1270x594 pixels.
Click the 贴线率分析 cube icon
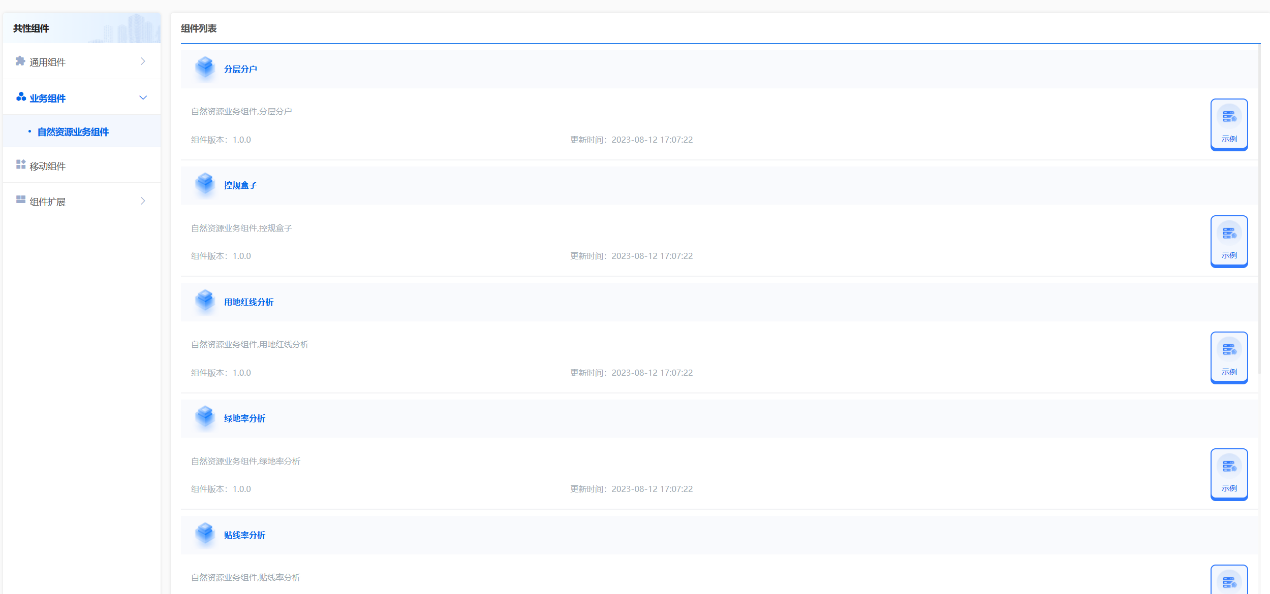coord(205,535)
